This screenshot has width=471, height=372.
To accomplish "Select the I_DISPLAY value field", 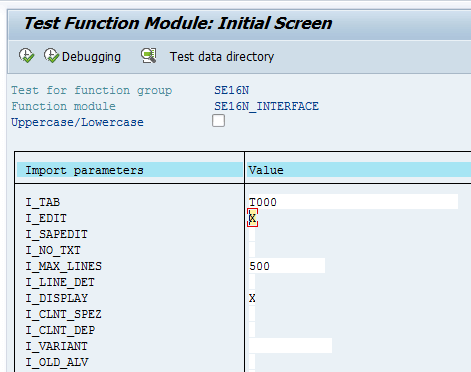I will tap(252, 298).
